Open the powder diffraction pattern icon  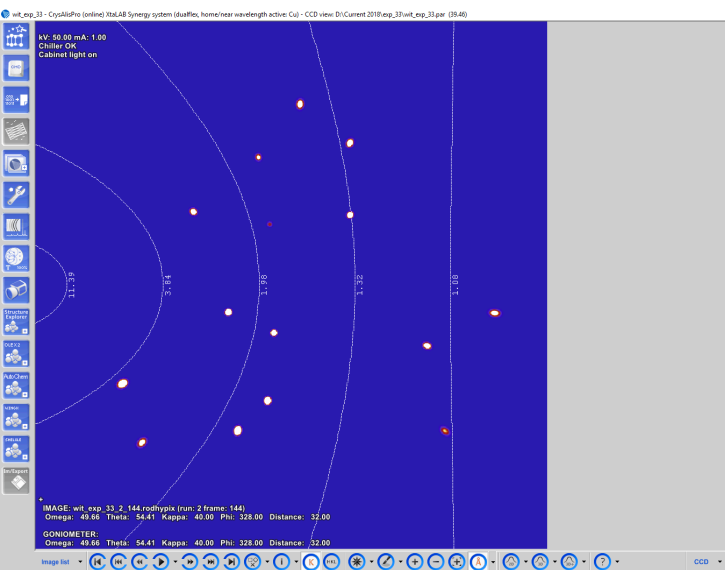16,226
